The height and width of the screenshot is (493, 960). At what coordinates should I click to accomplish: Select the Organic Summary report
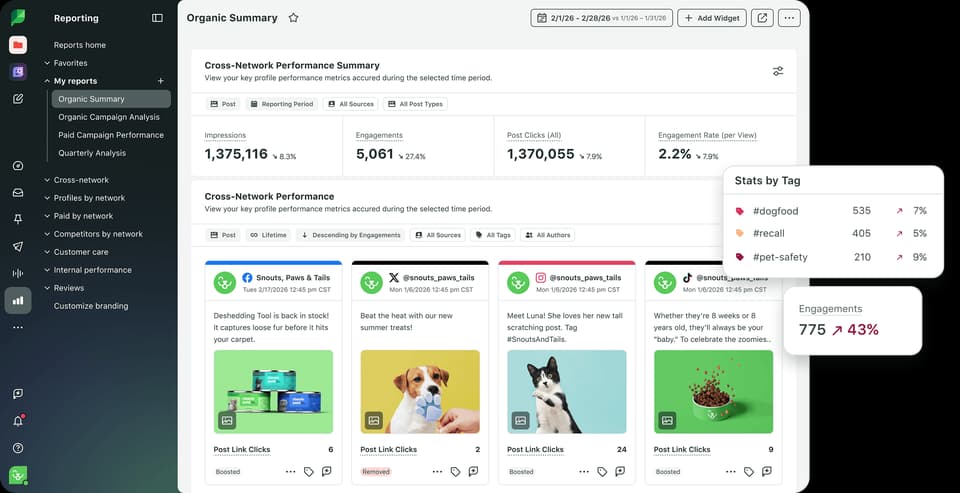111,99
